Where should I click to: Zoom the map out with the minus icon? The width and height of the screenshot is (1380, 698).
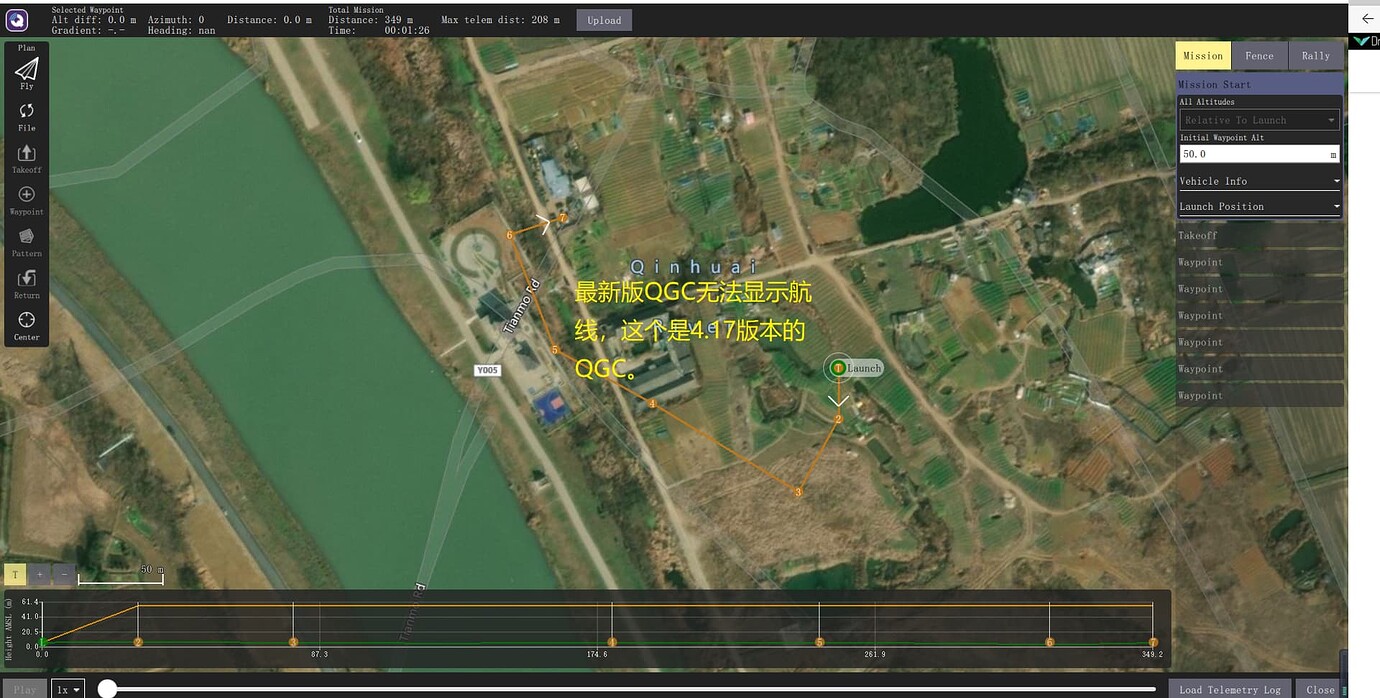click(63, 574)
